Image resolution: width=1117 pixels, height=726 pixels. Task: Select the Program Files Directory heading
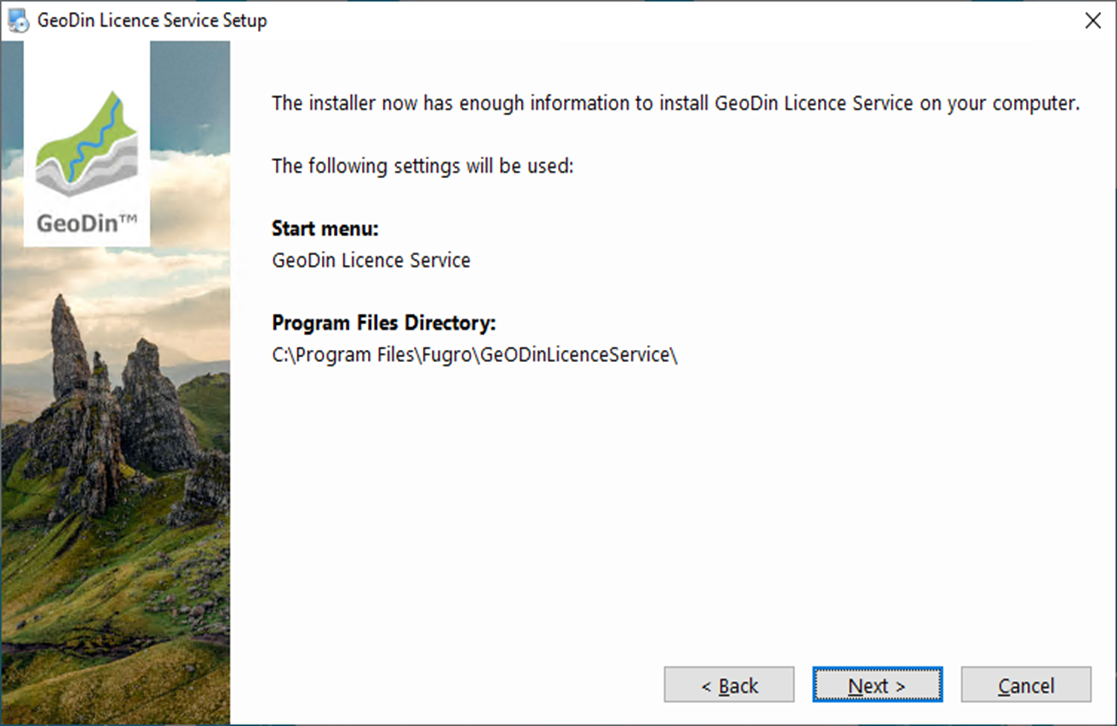click(384, 323)
